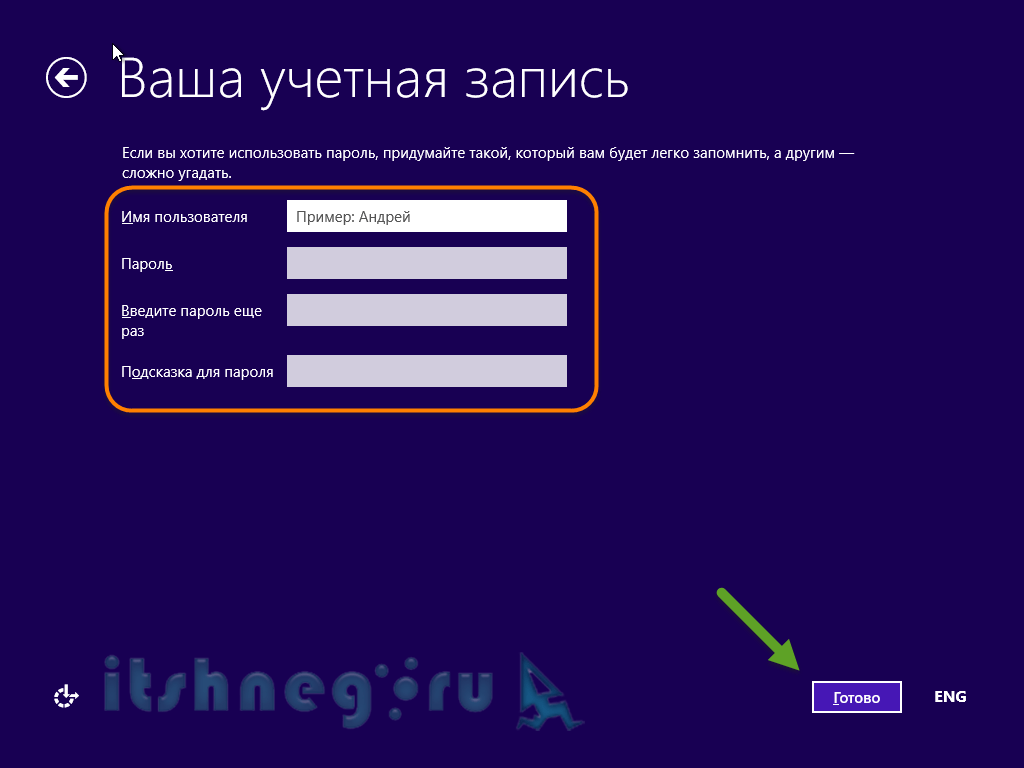Image resolution: width=1024 pixels, height=768 pixels.
Task: Click the password hint input field
Action: coord(426,371)
